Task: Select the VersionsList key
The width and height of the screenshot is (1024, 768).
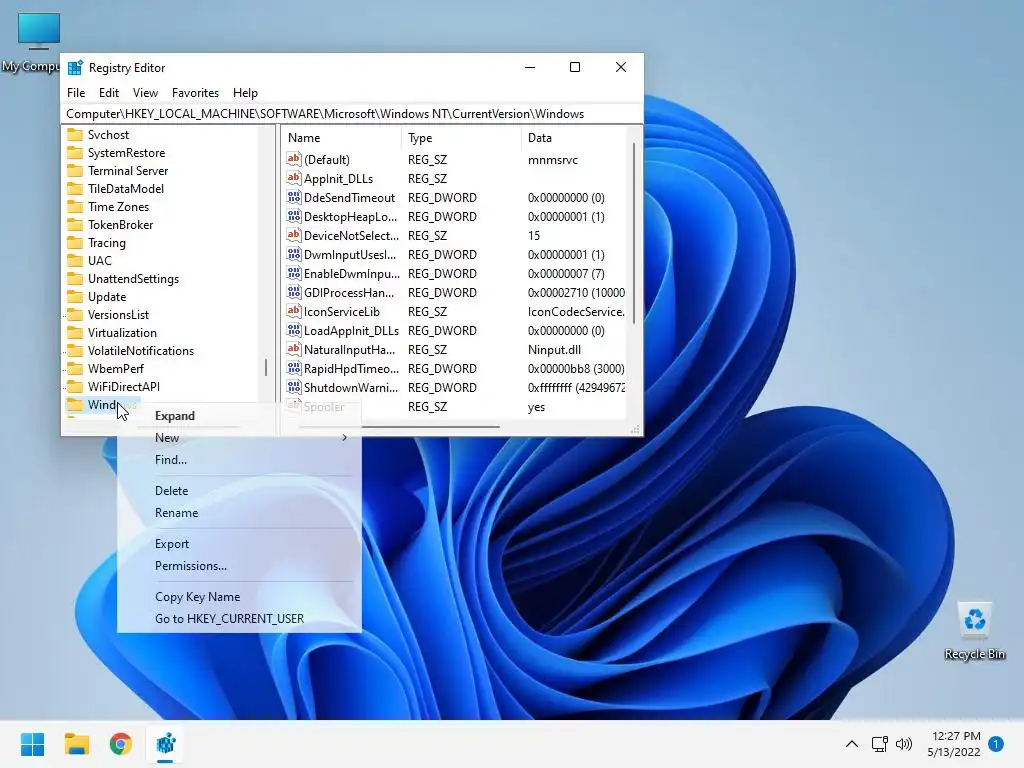Action: click(118, 315)
